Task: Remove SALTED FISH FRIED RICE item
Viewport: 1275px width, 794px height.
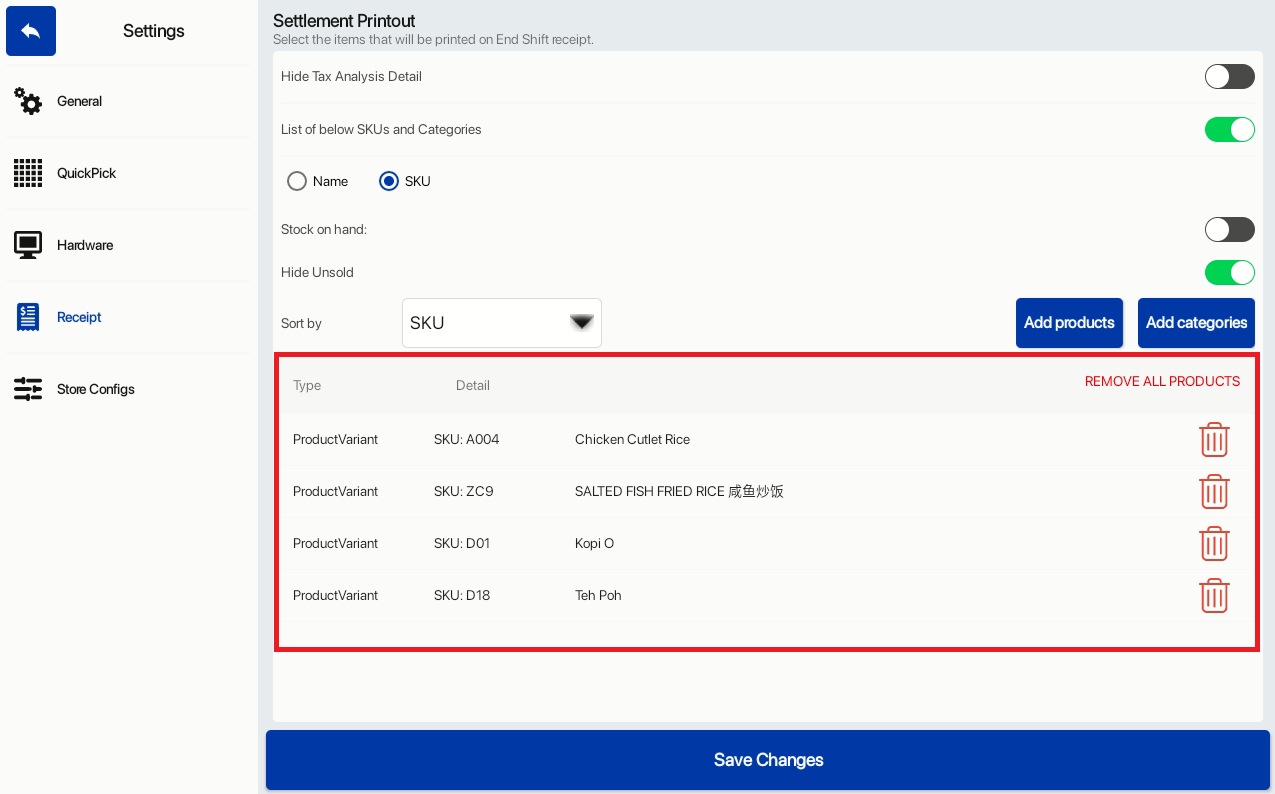Action: (1214, 491)
